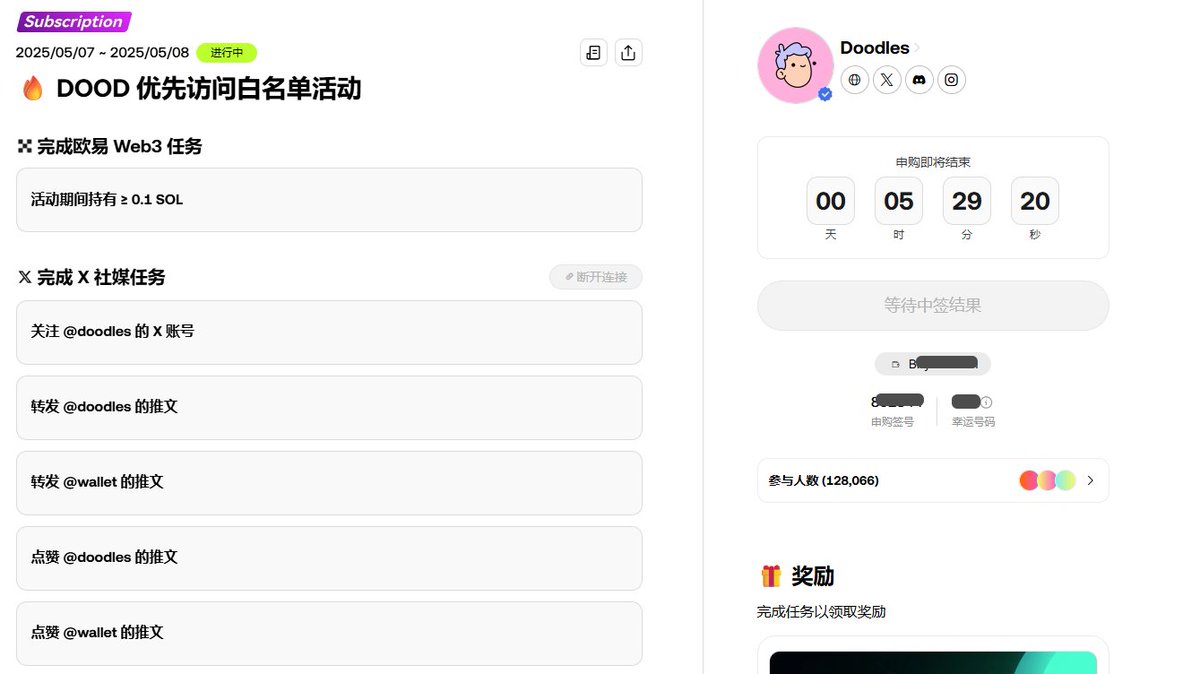This screenshot has width=1200, height=674.
Task: Click the 完成 X 社媒任务 heading
Action: pos(101,278)
